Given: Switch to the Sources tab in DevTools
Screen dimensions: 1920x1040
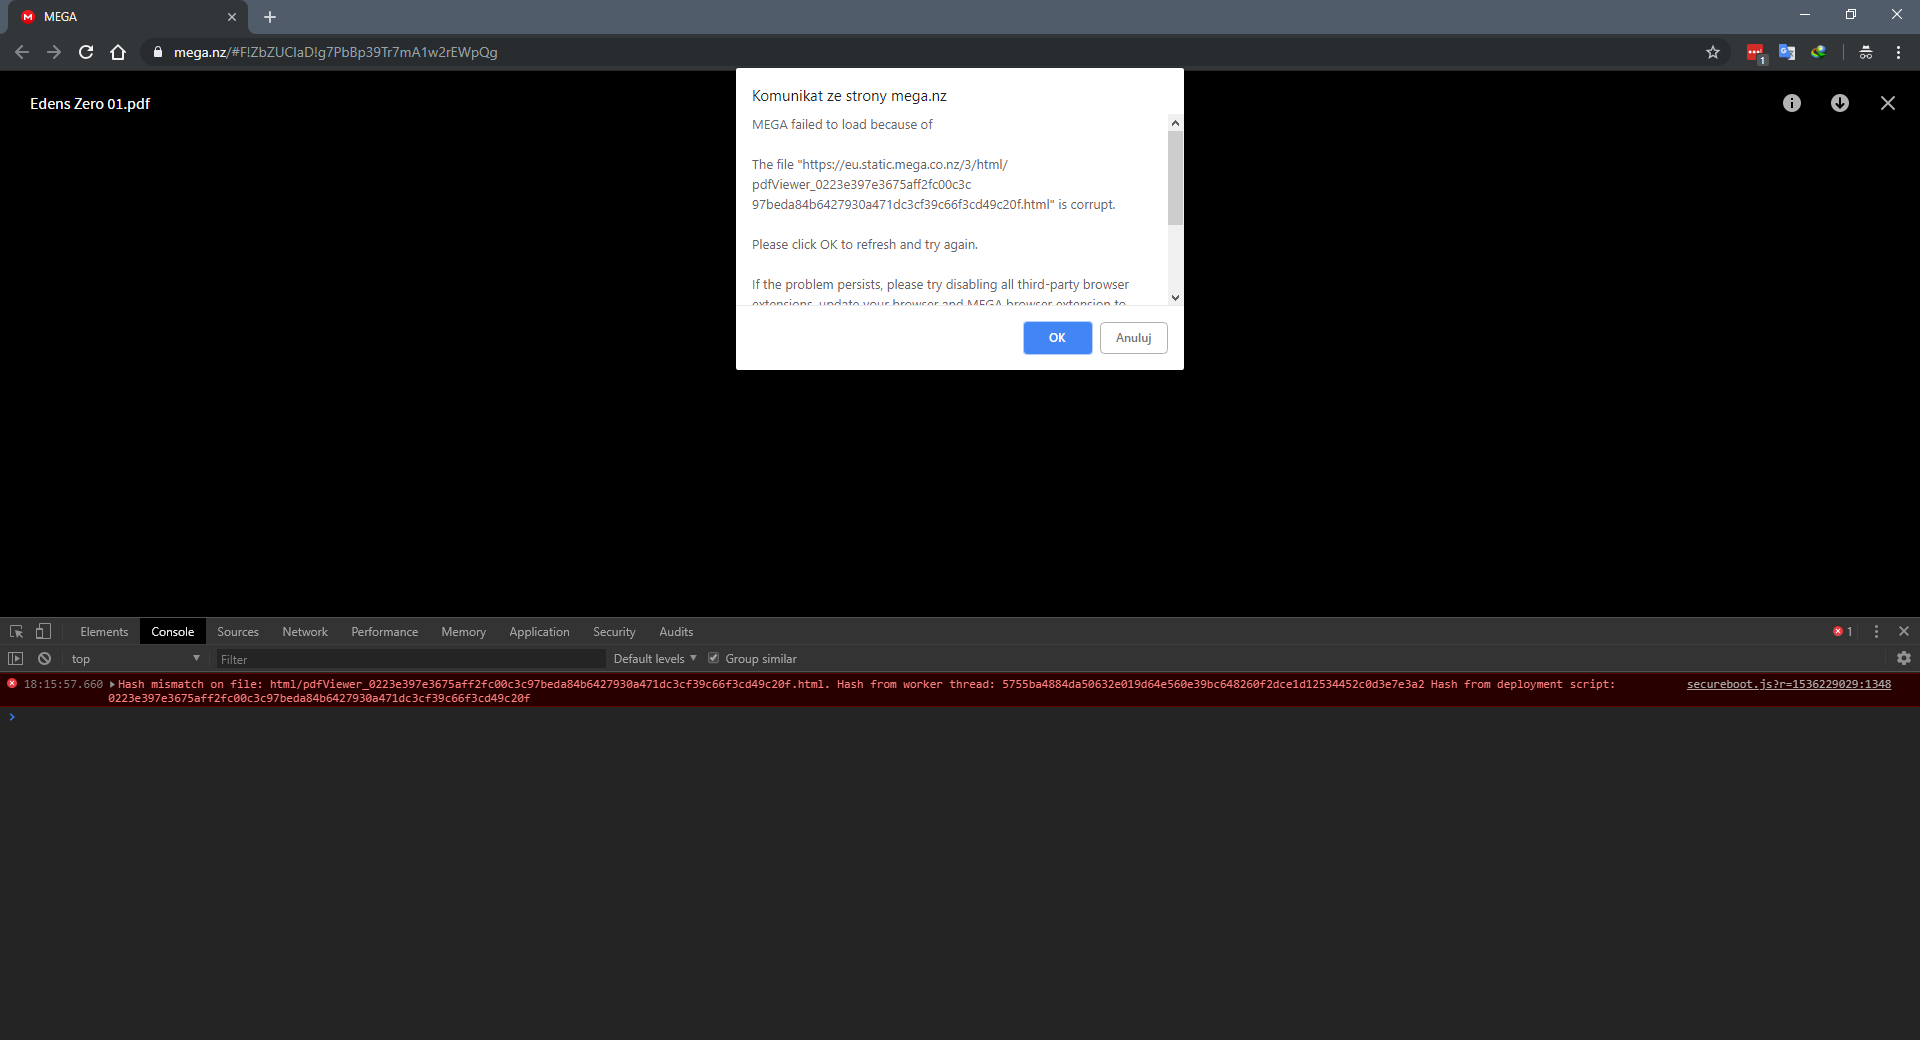Looking at the screenshot, I should (237, 631).
